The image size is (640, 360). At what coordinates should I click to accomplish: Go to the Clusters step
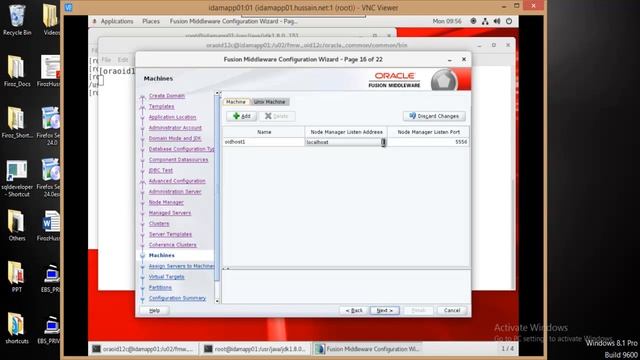[x=159, y=223]
